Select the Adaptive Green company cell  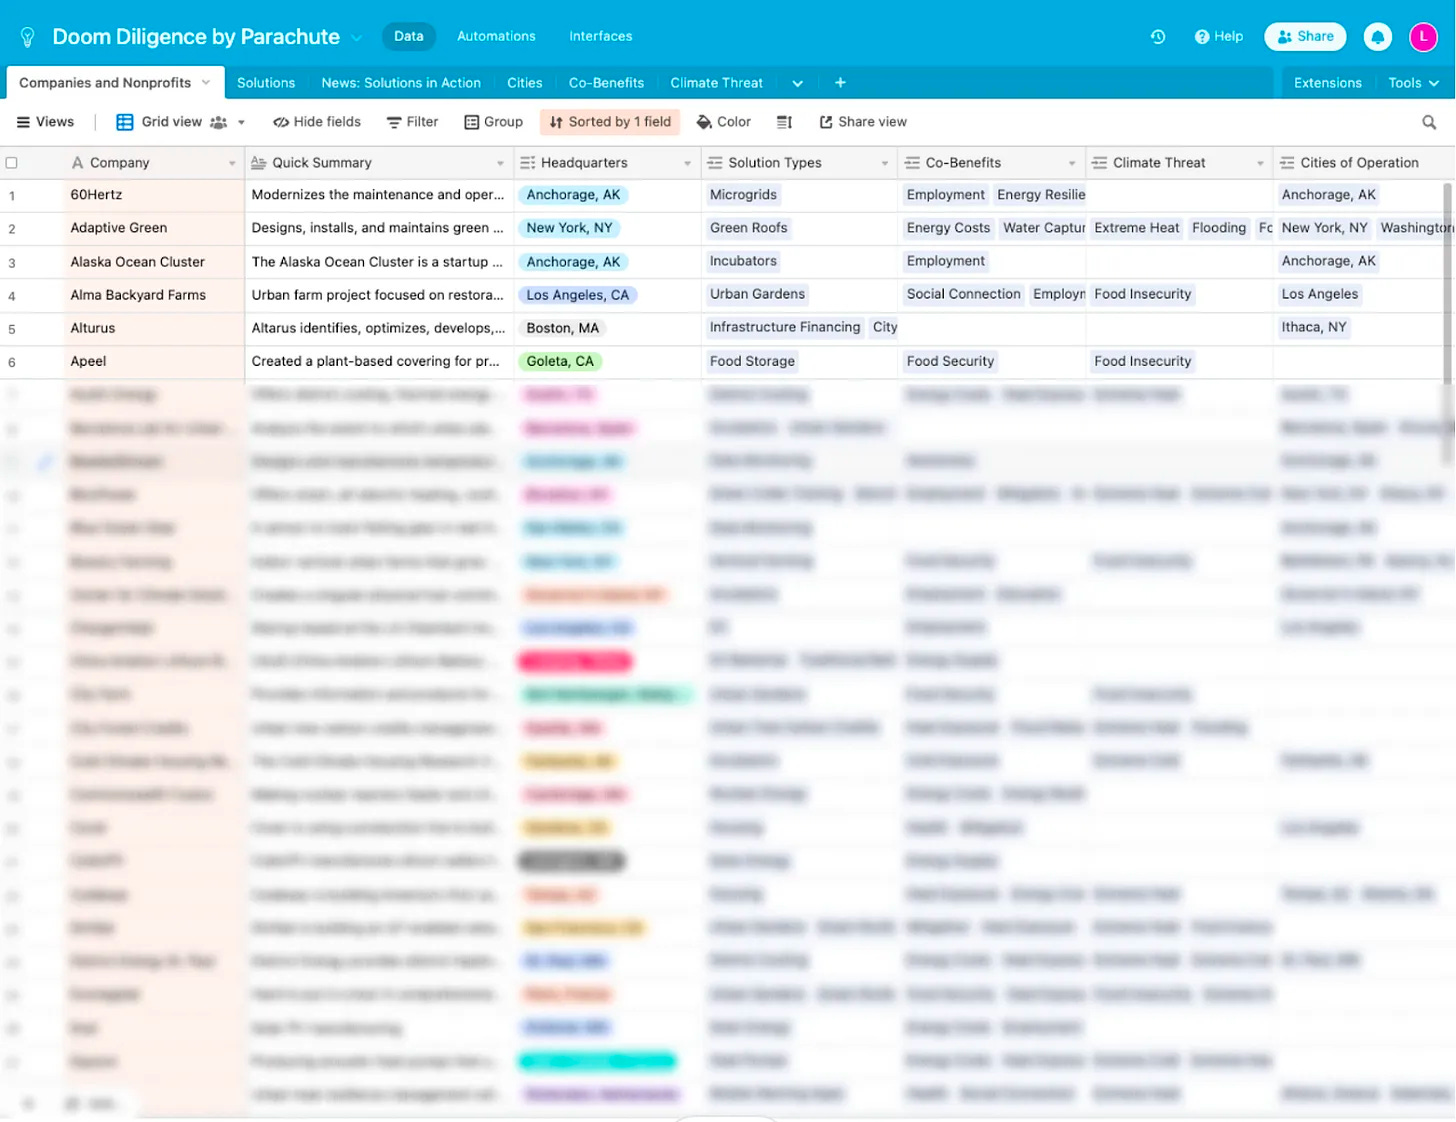click(154, 228)
